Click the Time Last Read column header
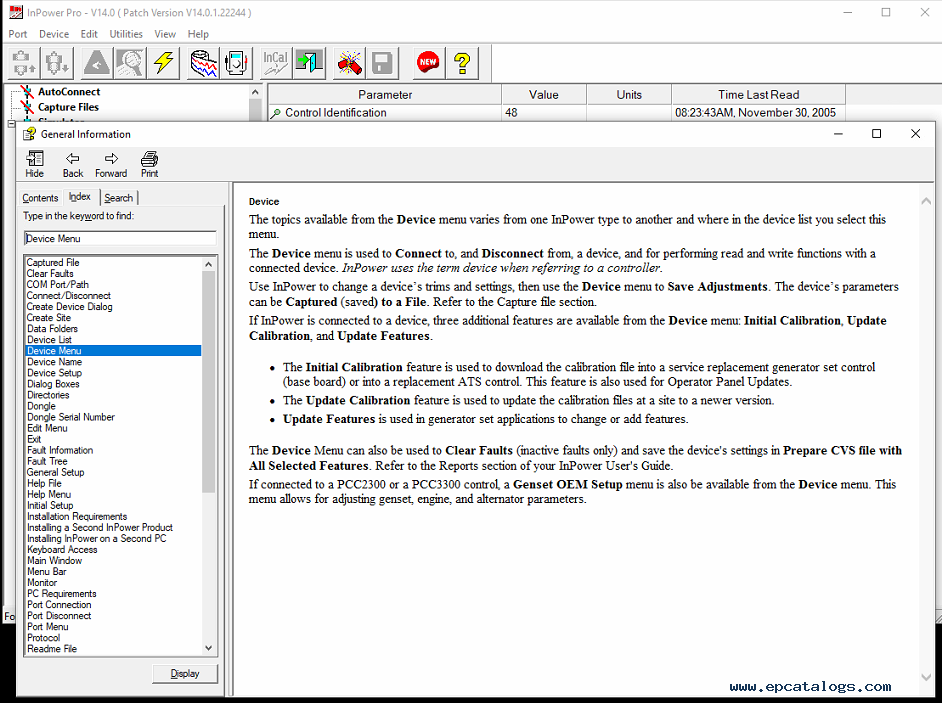 [759, 95]
